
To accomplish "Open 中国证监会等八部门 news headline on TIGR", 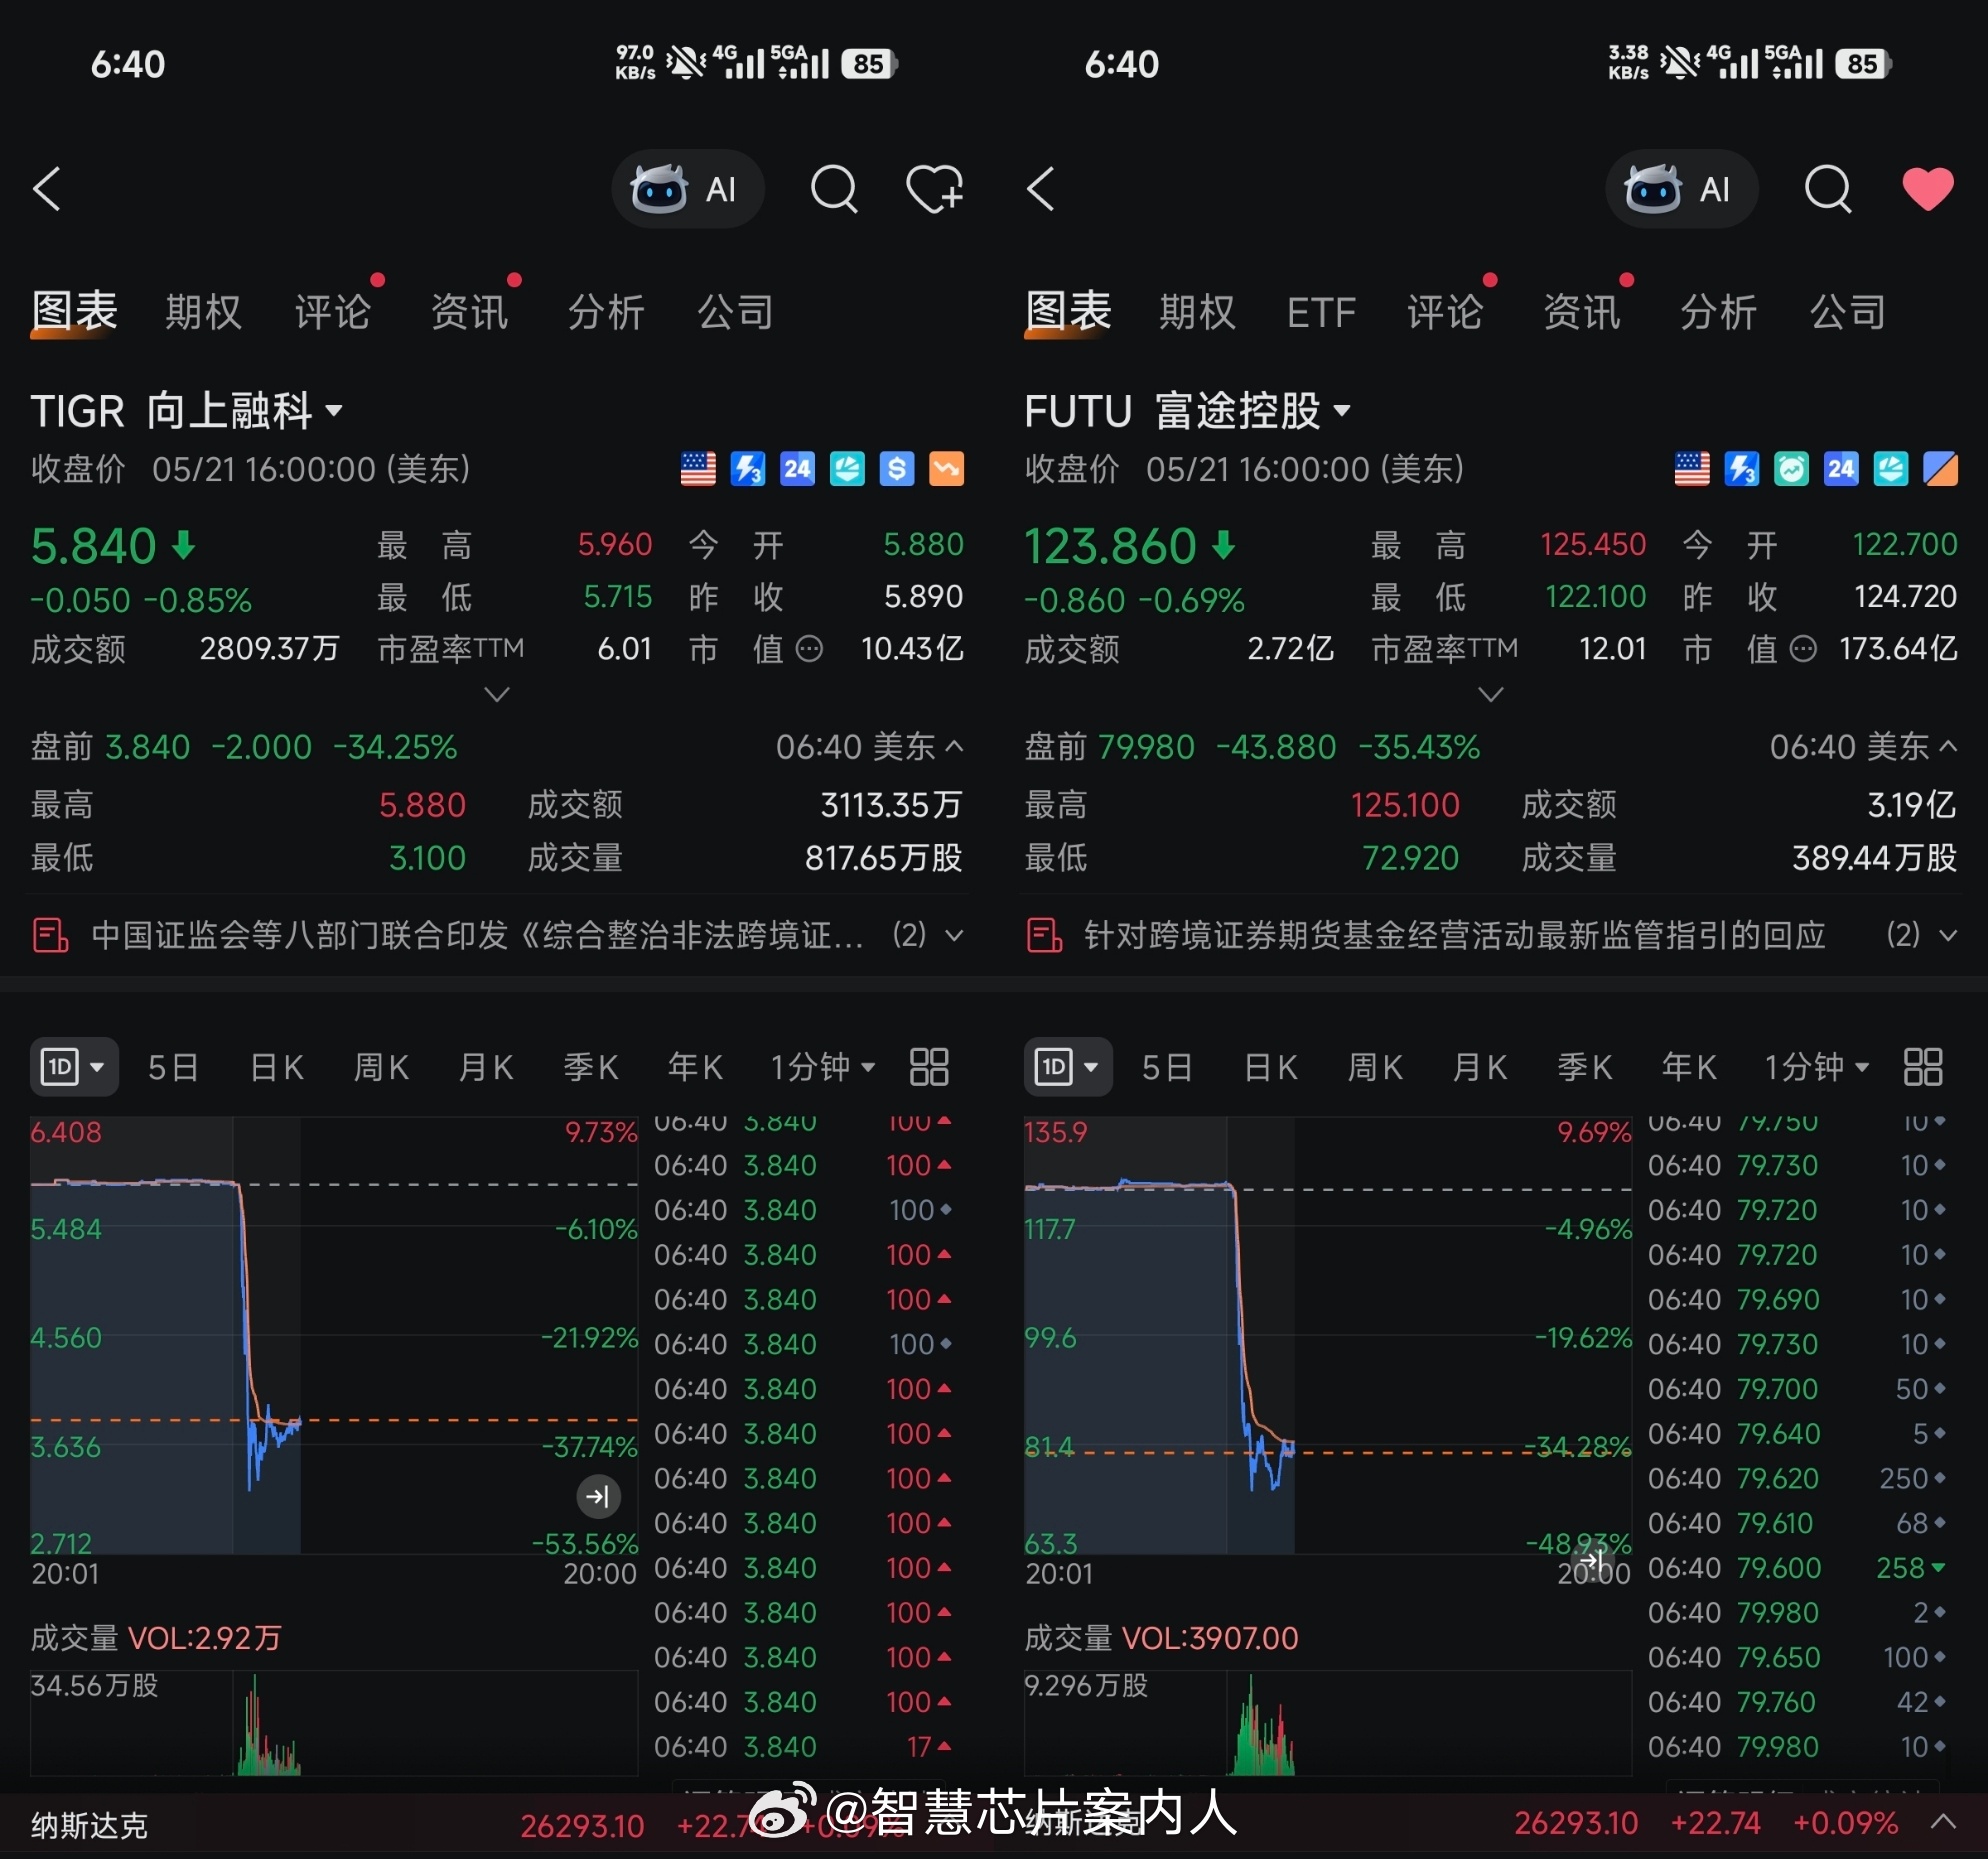I will coord(477,935).
